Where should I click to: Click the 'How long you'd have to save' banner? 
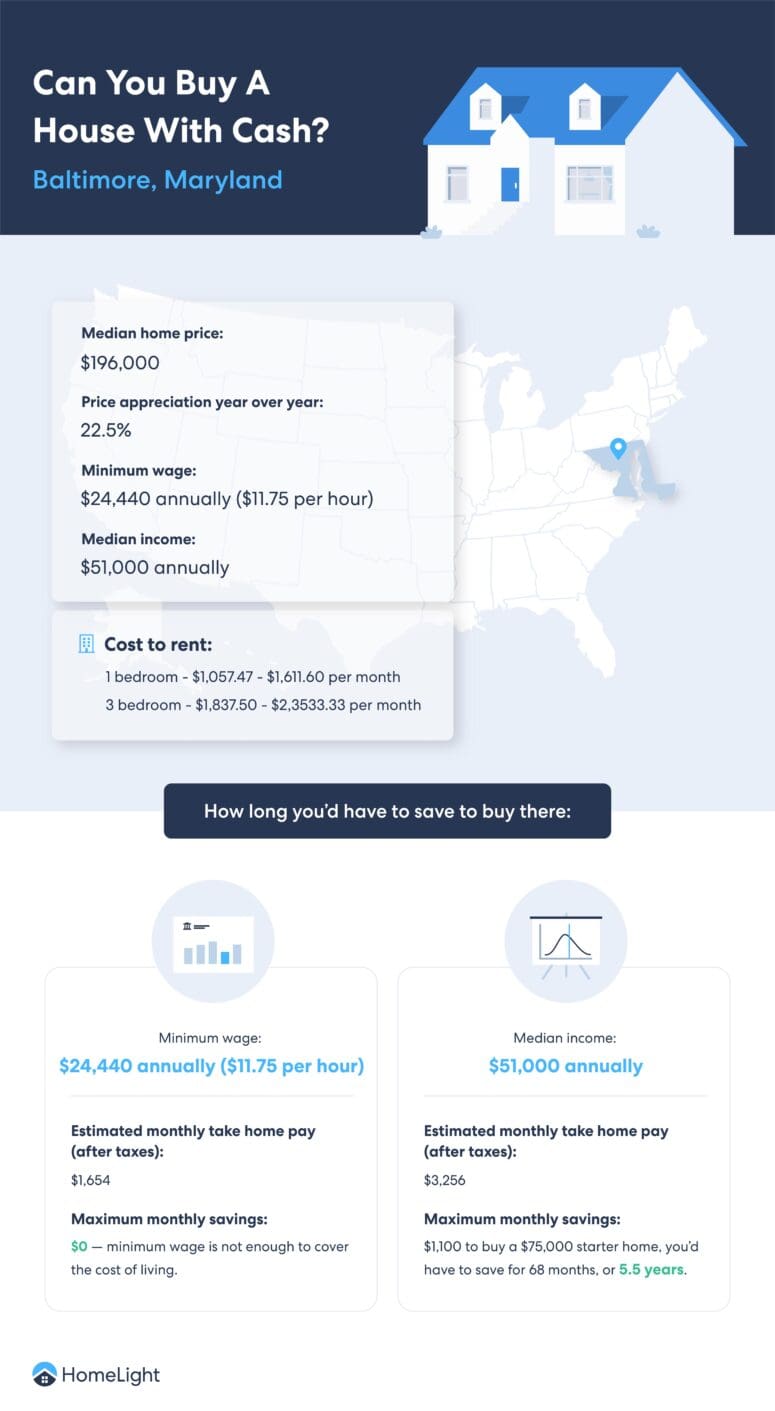(387, 810)
